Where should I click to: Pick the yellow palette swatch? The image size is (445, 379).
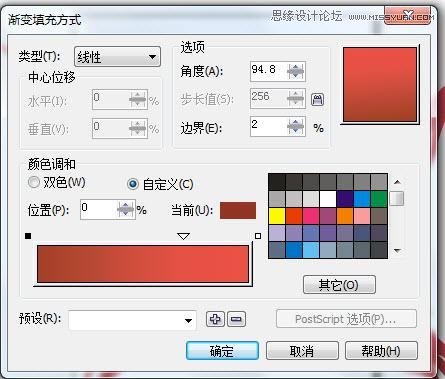(x=277, y=216)
